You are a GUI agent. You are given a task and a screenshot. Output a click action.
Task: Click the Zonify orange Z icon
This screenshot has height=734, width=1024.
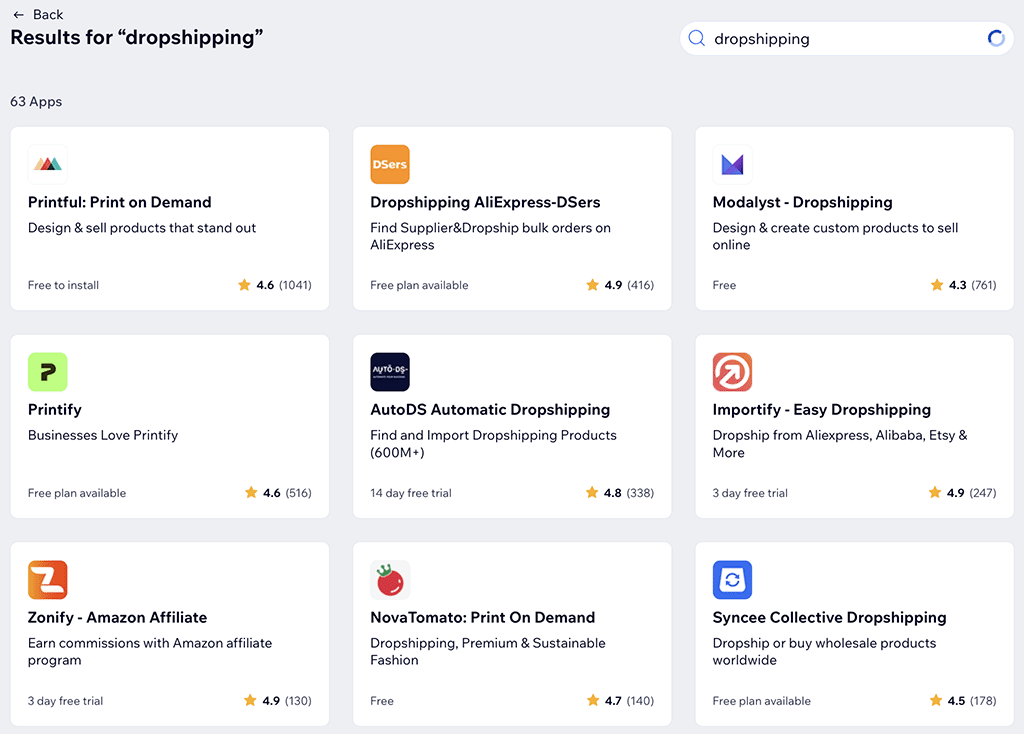[48, 580]
